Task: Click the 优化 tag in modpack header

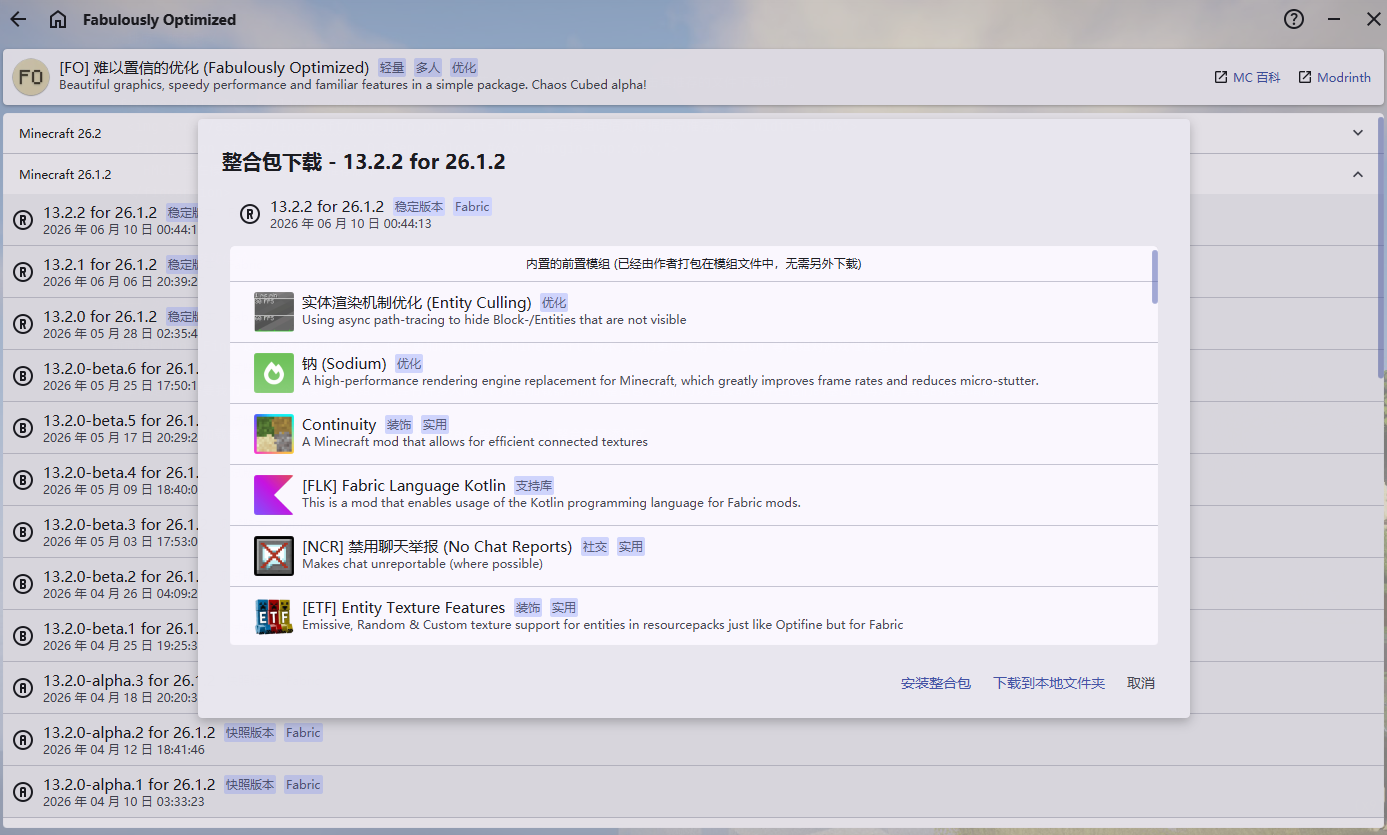Action: (464, 68)
